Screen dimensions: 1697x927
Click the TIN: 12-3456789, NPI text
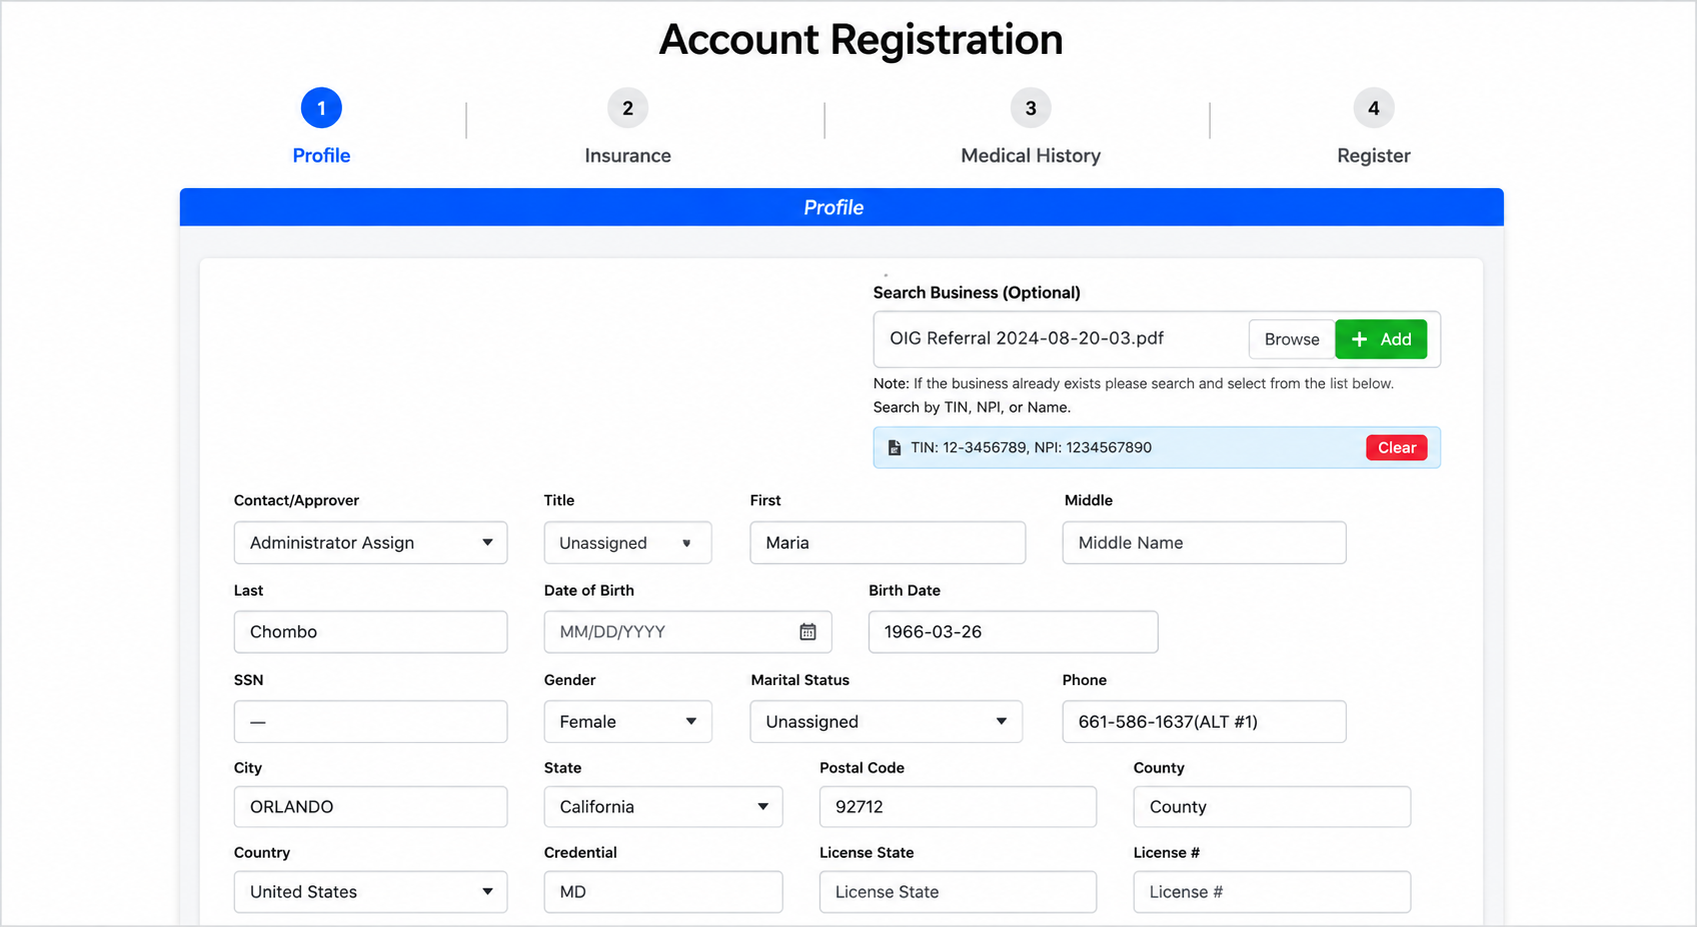[1031, 448]
